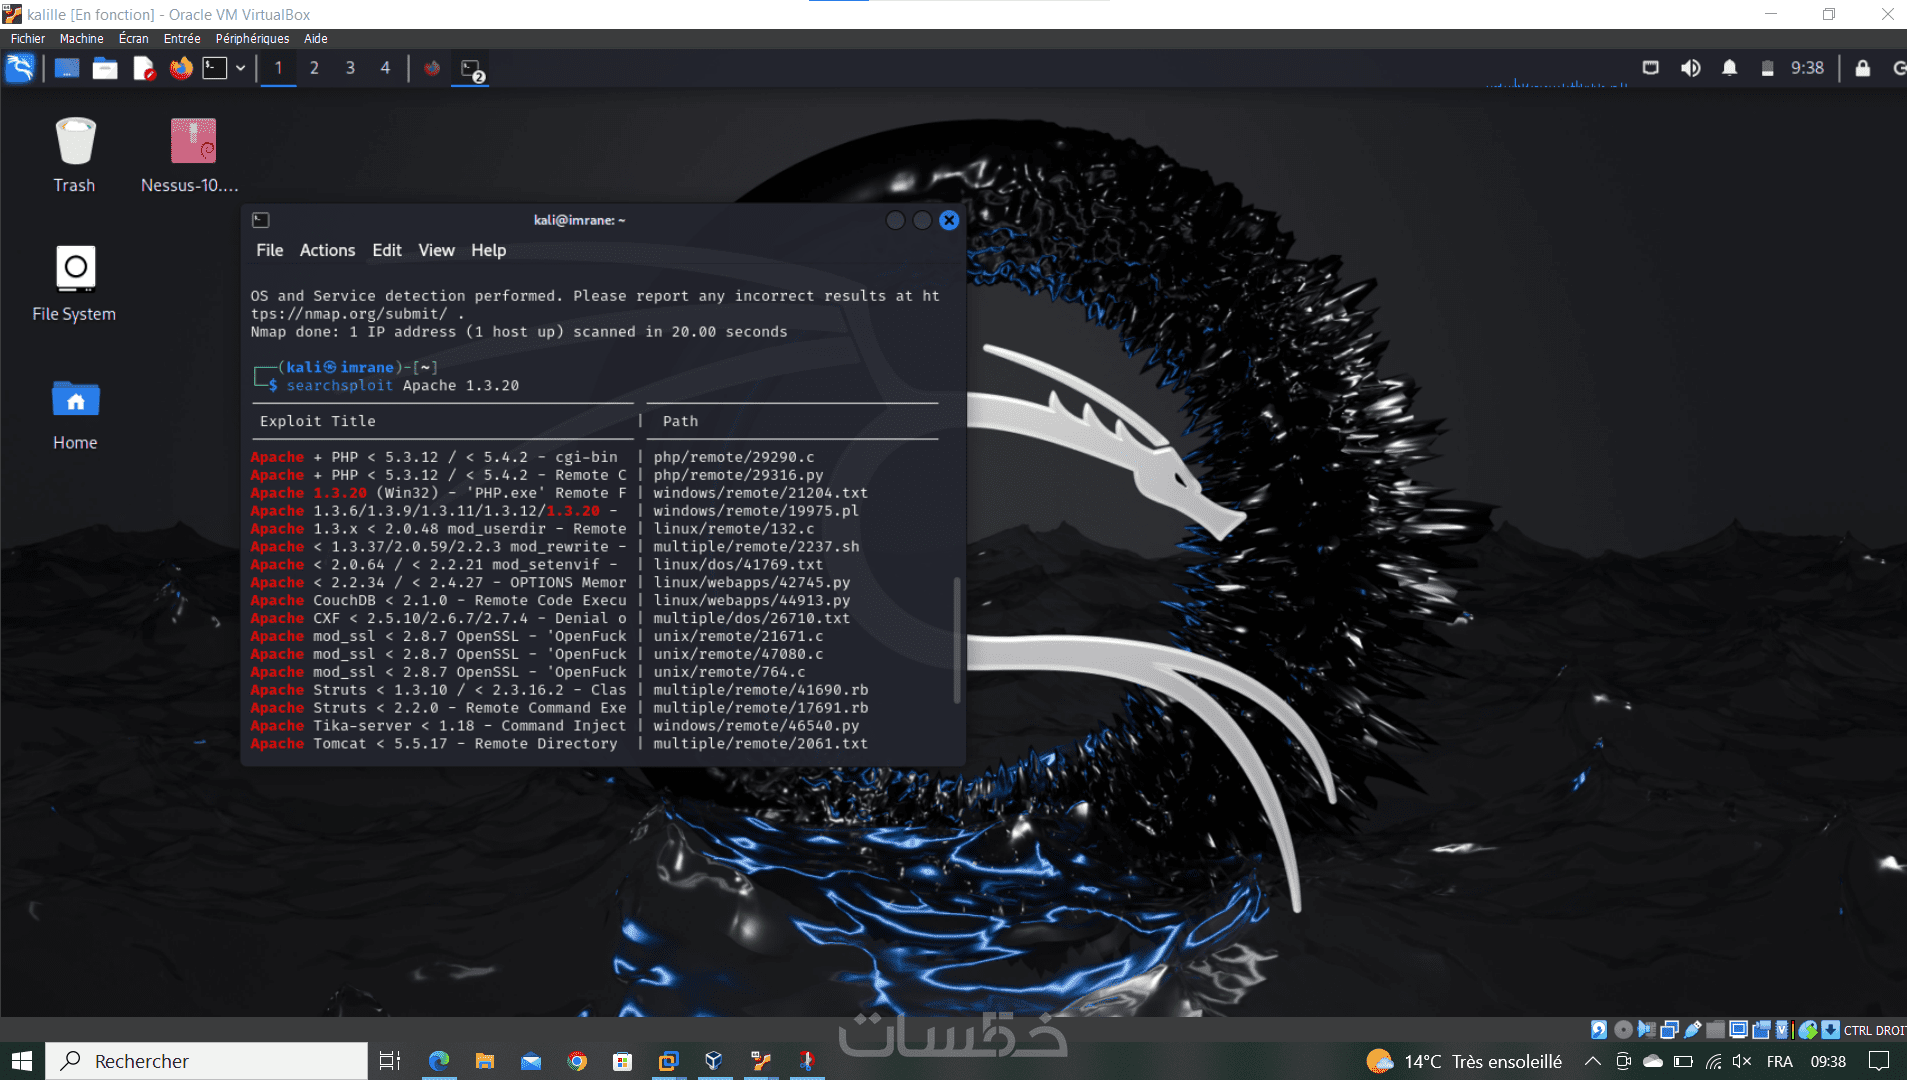Open the terminal File menu
This screenshot has height=1080, width=1907.
[x=269, y=250]
